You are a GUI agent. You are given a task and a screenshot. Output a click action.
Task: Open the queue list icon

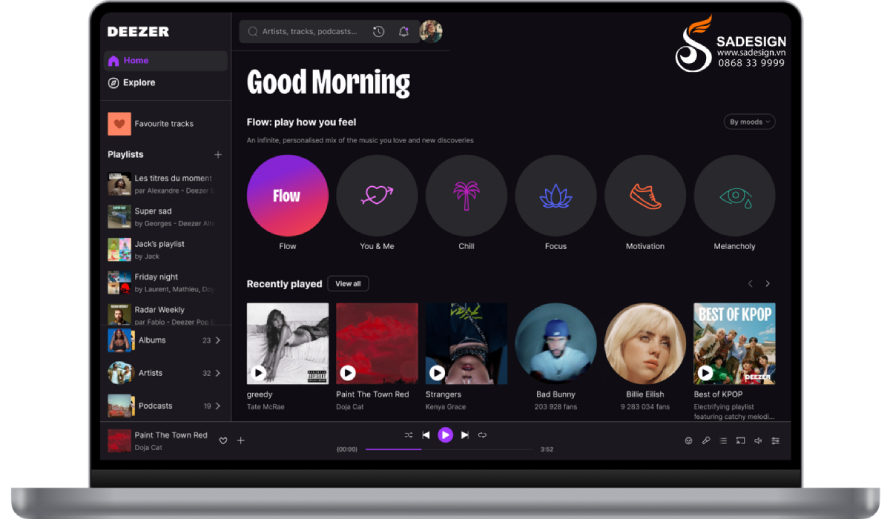pos(723,441)
